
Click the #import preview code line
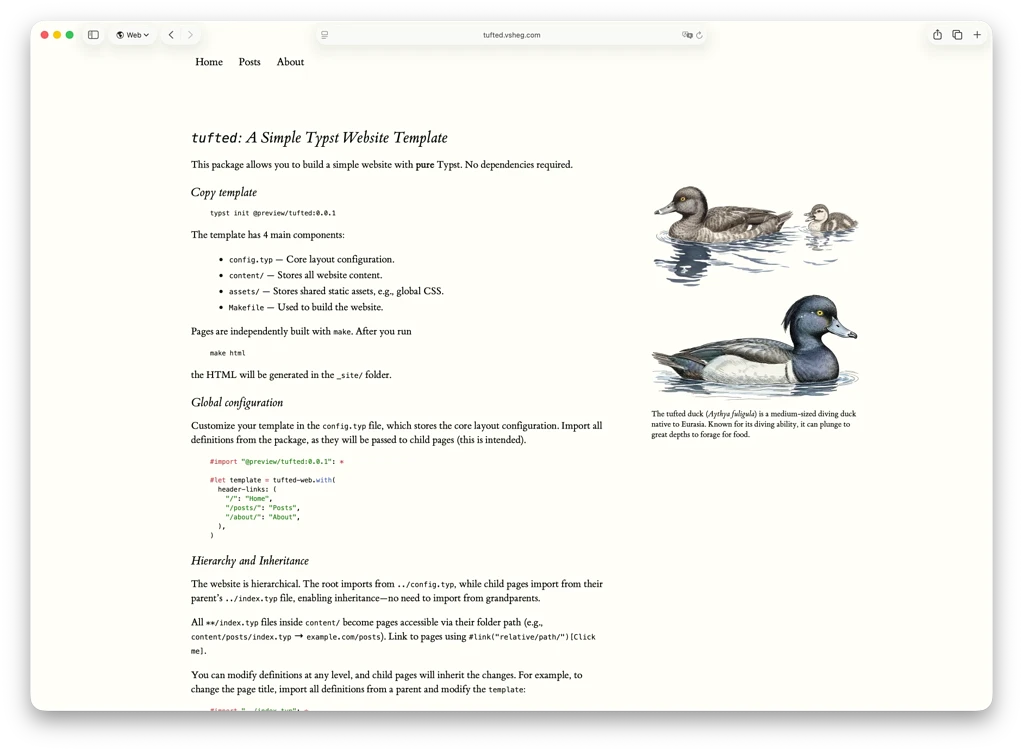point(277,461)
